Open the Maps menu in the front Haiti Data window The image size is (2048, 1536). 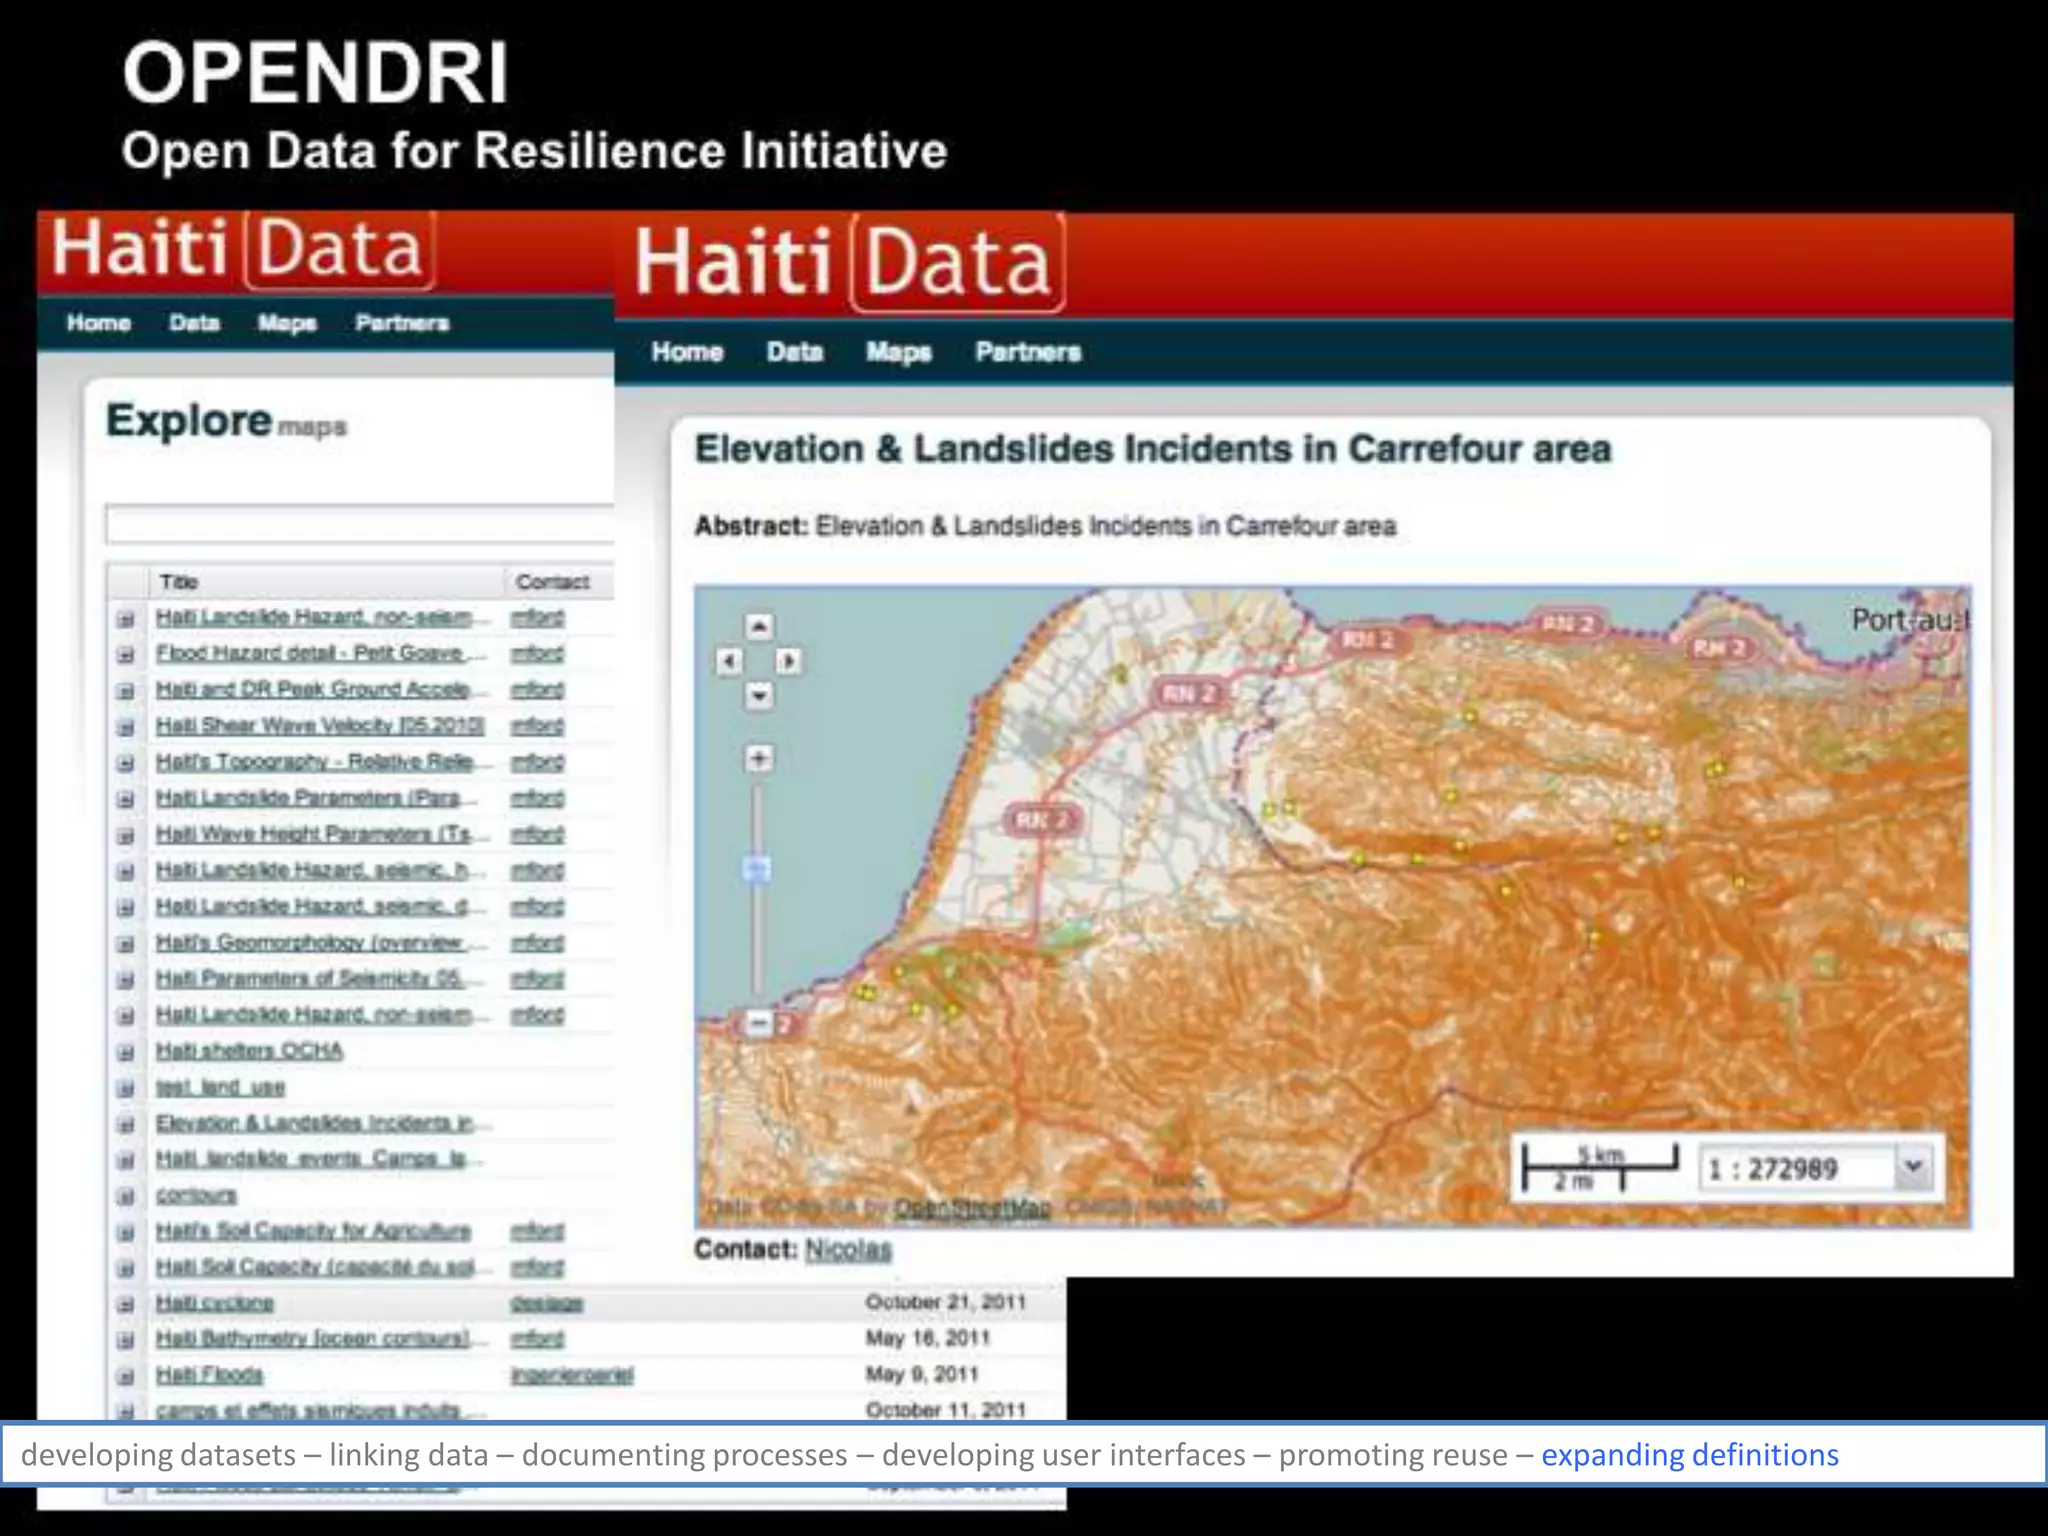(x=898, y=352)
